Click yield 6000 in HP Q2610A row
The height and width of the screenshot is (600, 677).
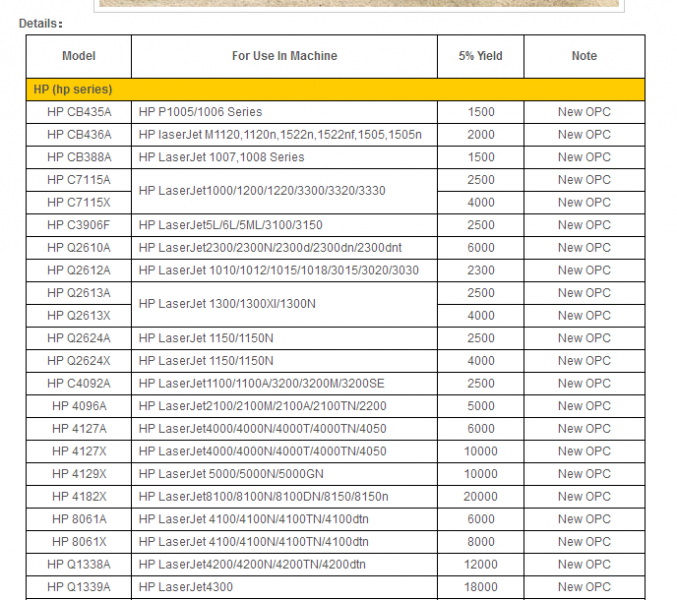(481, 248)
